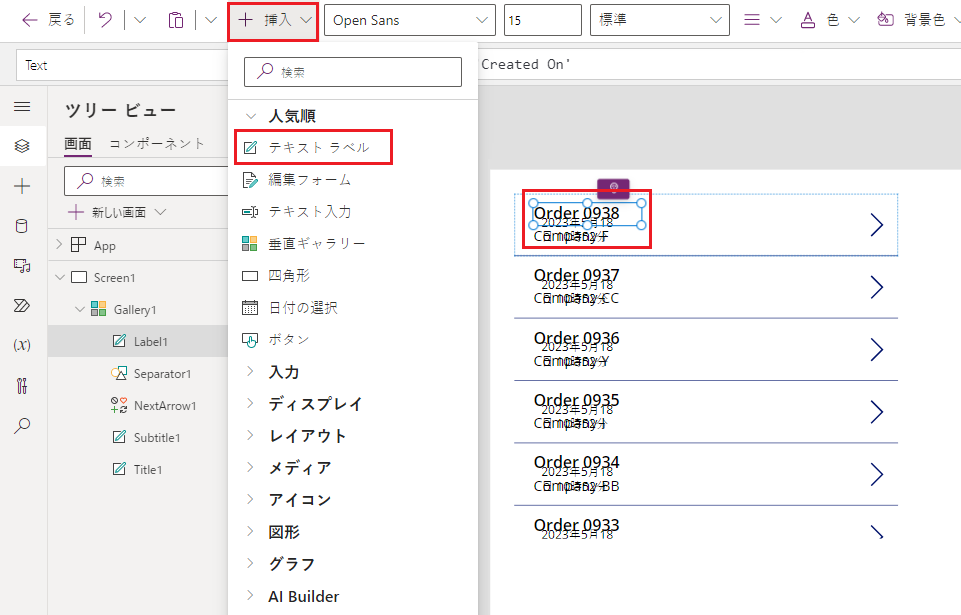Insert a テキスト ラベル control
Viewport: 961px width, 615px height.
[313, 148]
